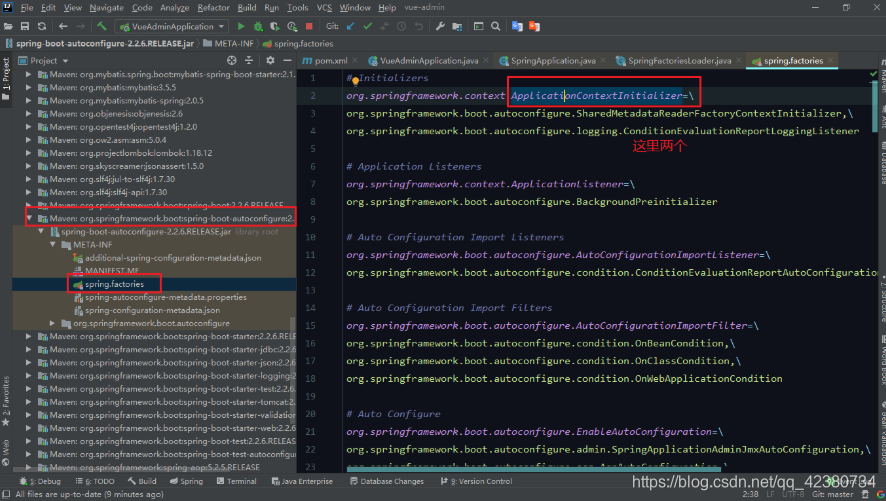The height and width of the screenshot is (501, 886).
Task: Commit changes with the green checkmark icon
Action: (x=367, y=27)
